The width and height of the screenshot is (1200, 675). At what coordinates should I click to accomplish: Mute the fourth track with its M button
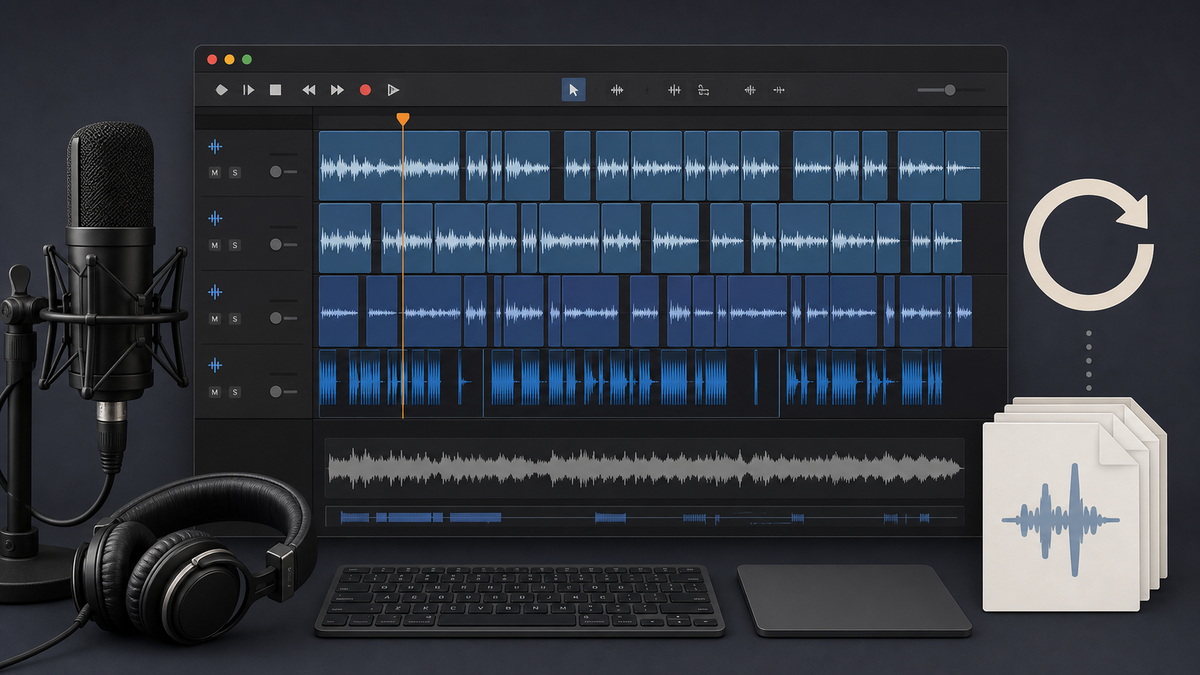[214, 391]
